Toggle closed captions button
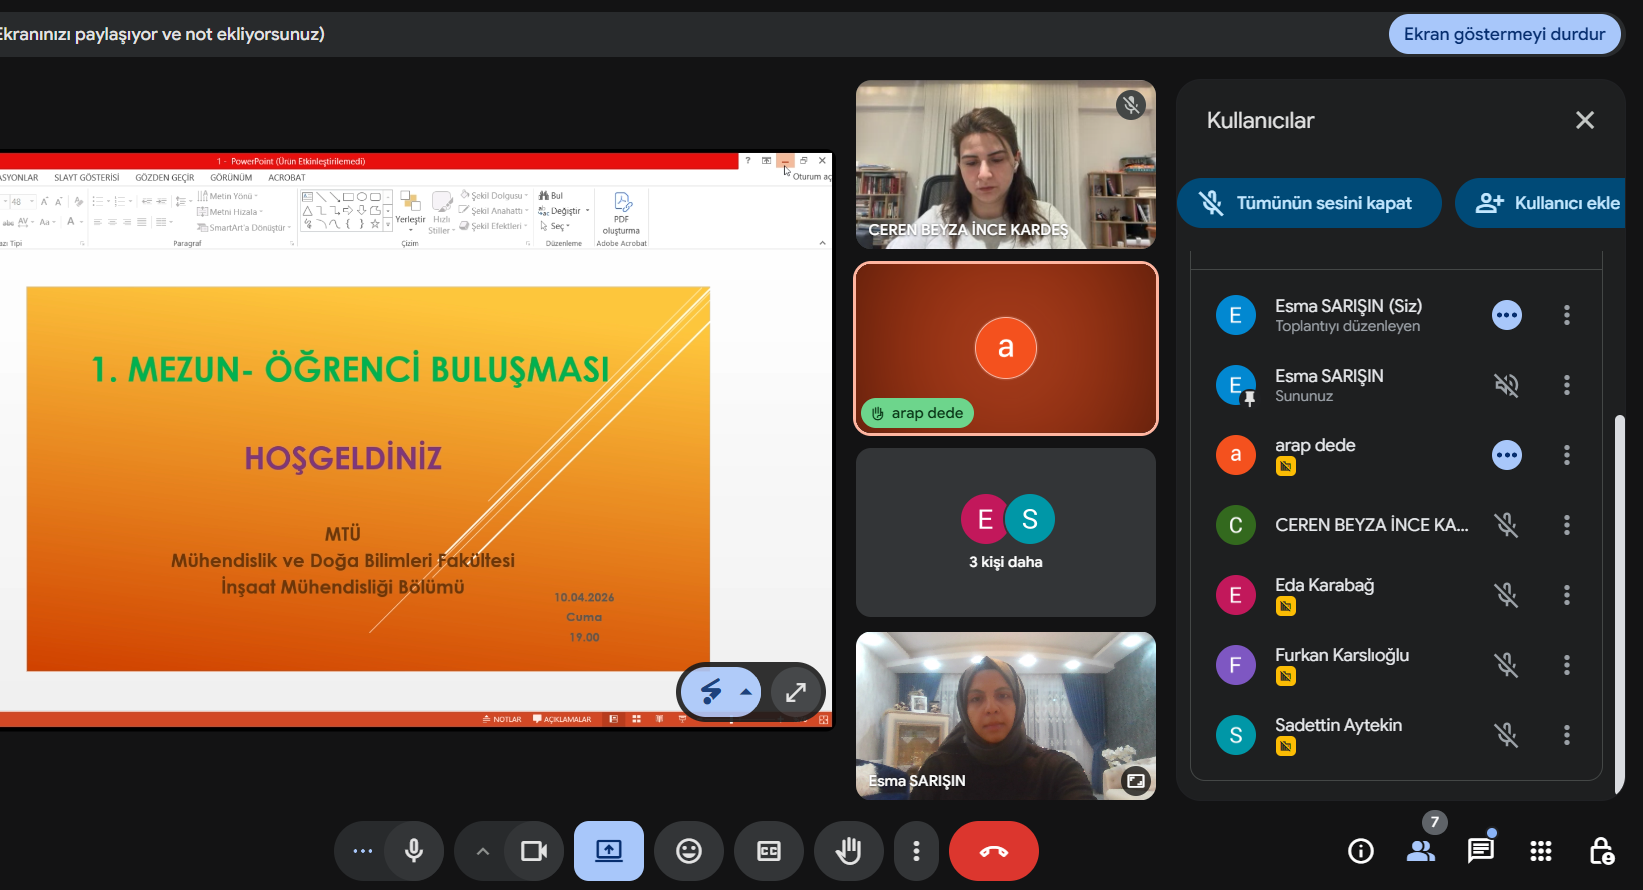This screenshot has height=890, width=1643. tap(768, 851)
